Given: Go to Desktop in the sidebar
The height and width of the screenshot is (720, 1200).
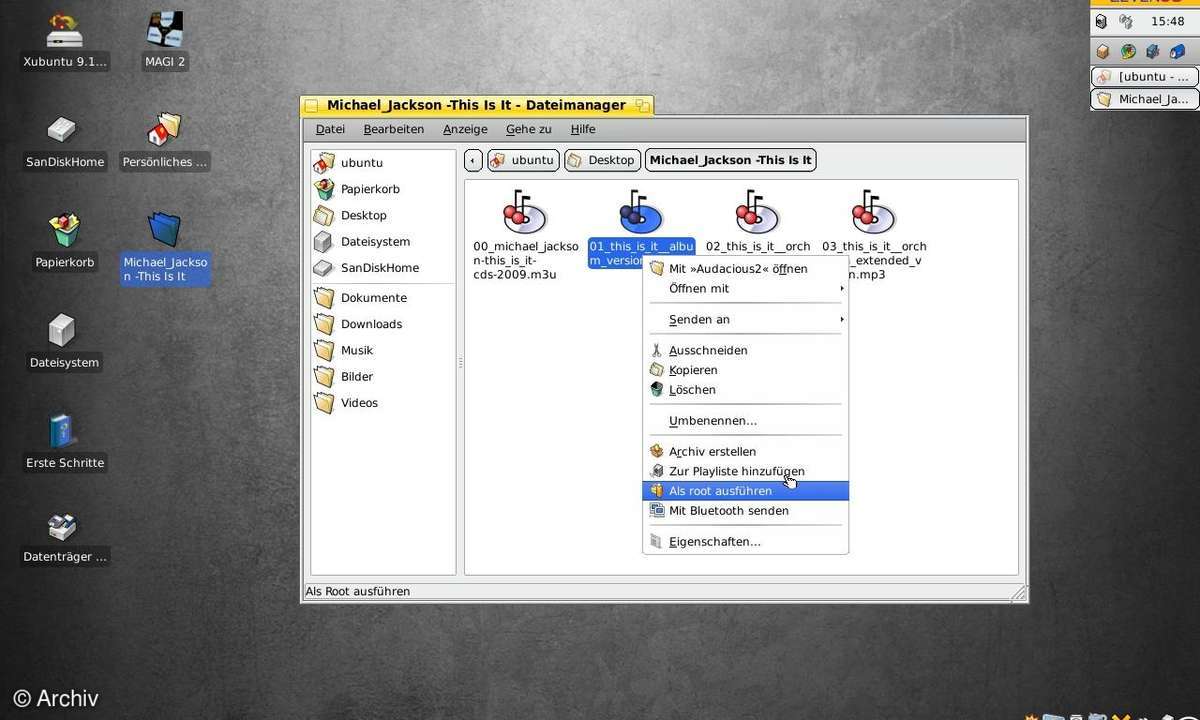Looking at the screenshot, I should point(383,215).
